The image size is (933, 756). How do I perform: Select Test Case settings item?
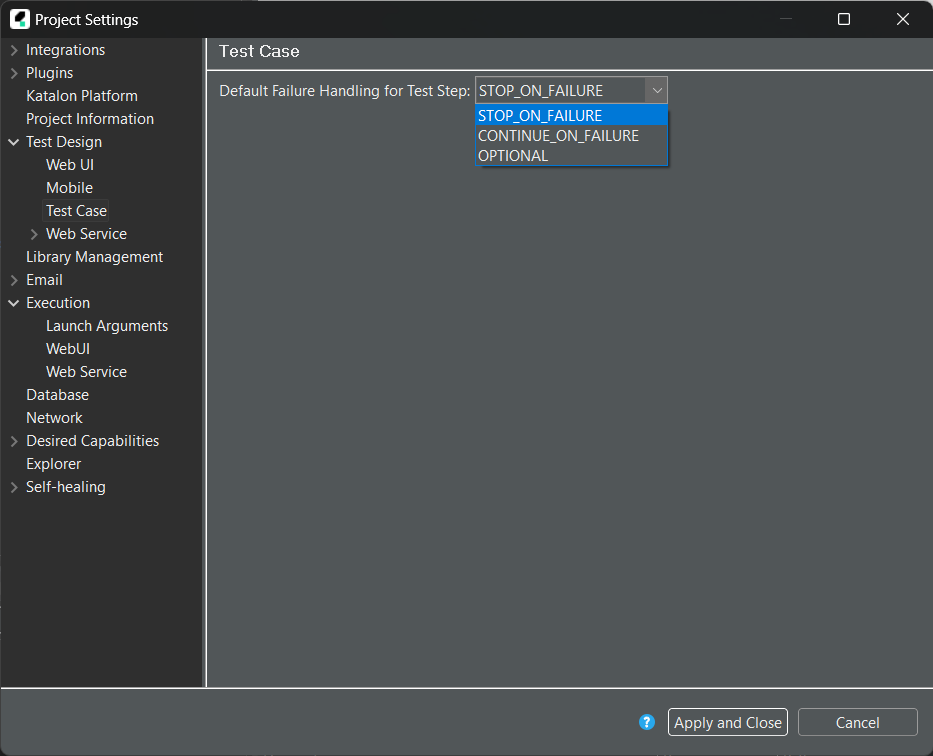(76, 211)
